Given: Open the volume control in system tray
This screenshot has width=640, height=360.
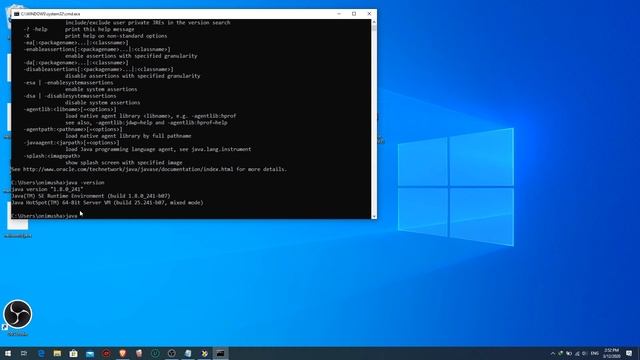Looking at the screenshot, I should pyautogui.click(x=584, y=353).
